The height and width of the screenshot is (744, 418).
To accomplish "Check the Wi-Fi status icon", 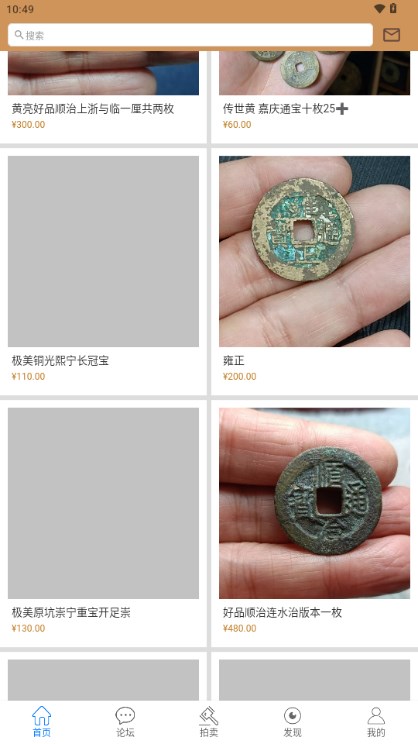I will pos(379,9).
